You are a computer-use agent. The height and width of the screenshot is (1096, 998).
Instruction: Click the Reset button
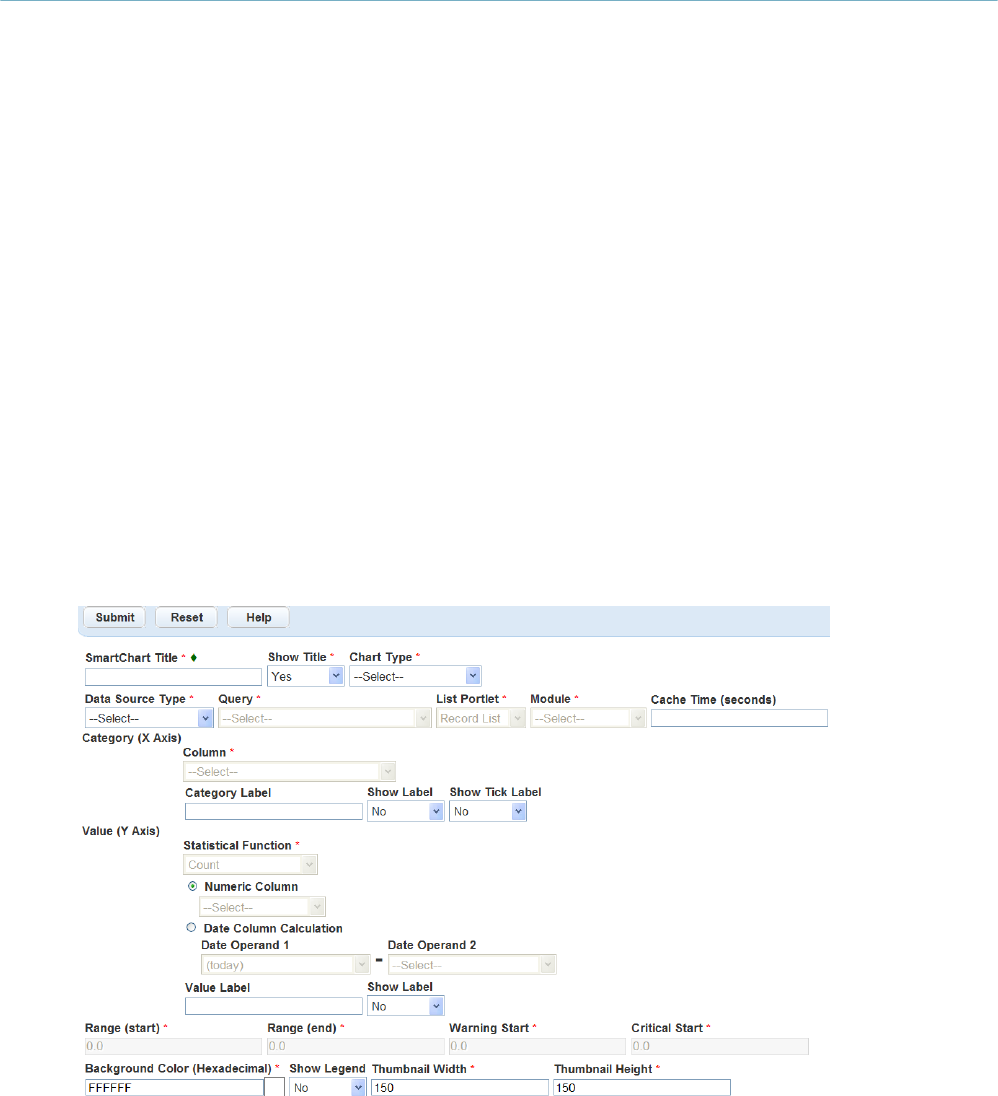(187, 617)
